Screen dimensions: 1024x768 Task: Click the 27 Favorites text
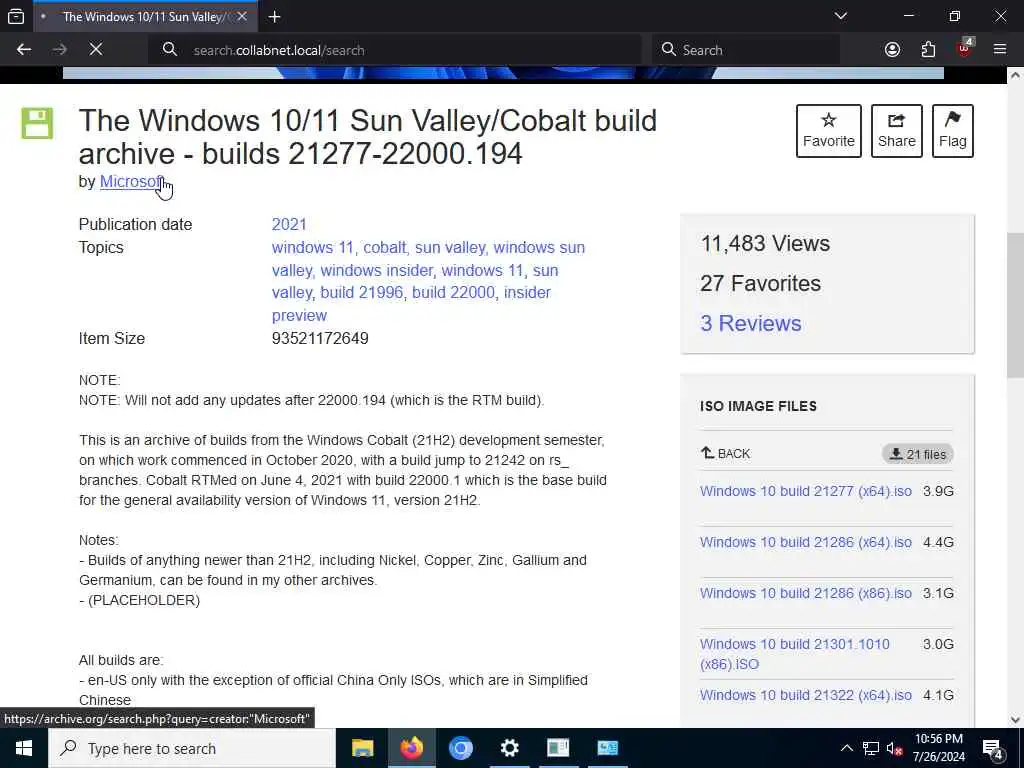[x=760, y=283]
